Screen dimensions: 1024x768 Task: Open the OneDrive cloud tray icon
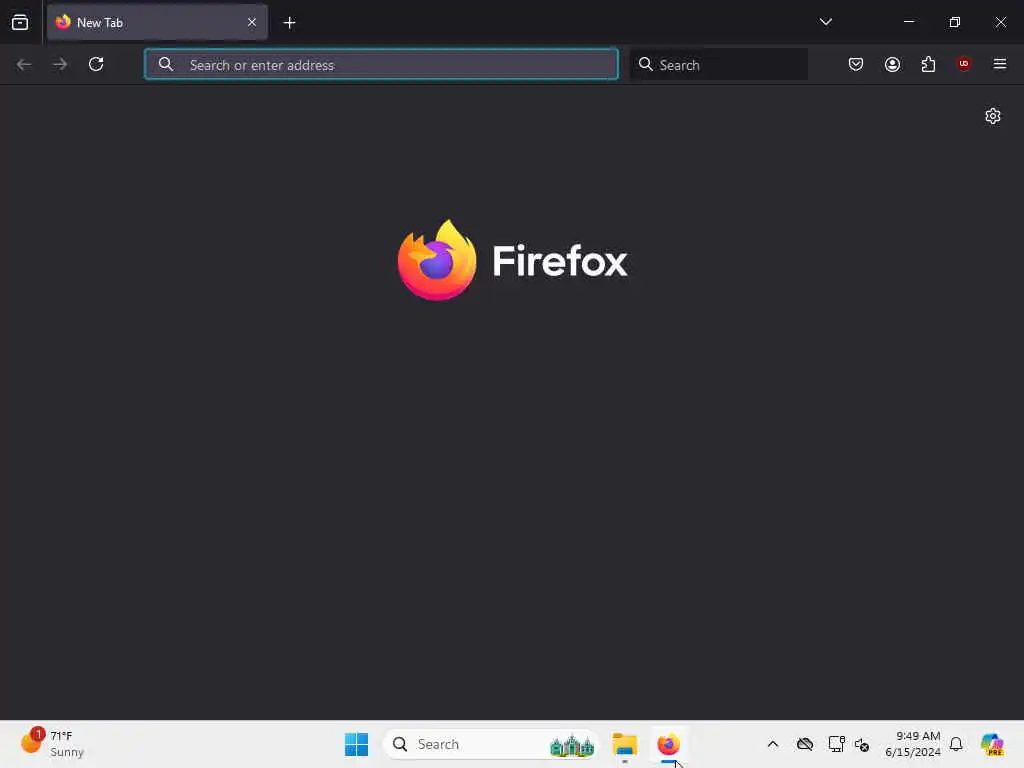coord(805,744)
